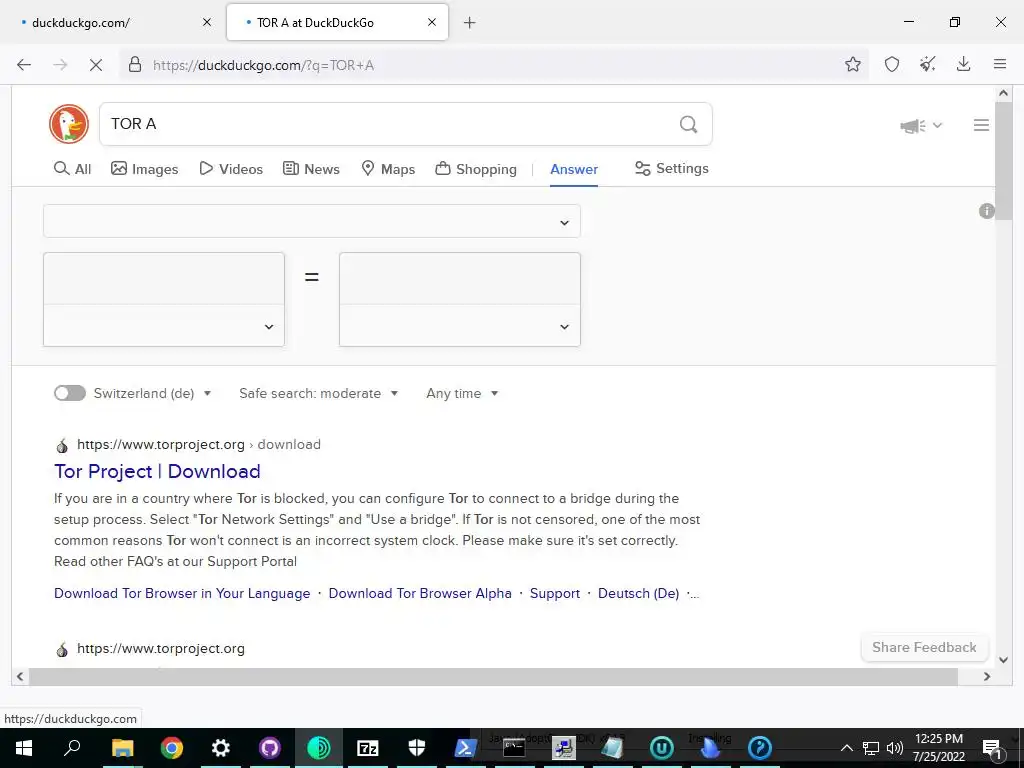Focus the browser URL address bar
Viewport: 1024px width, 768px height.
pyautogui.click(x=493, y=65)
